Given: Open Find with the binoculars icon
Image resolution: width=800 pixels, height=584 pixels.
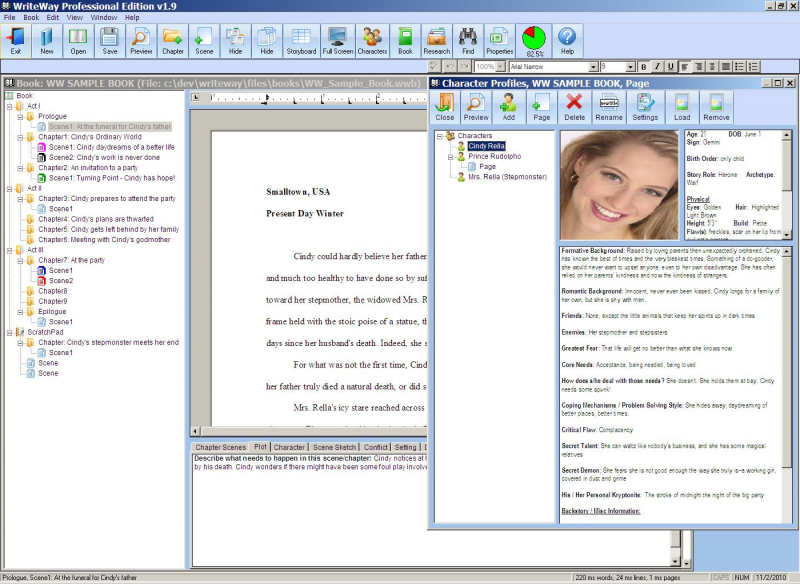Looking at the screenshot, I should coord(468,40).
